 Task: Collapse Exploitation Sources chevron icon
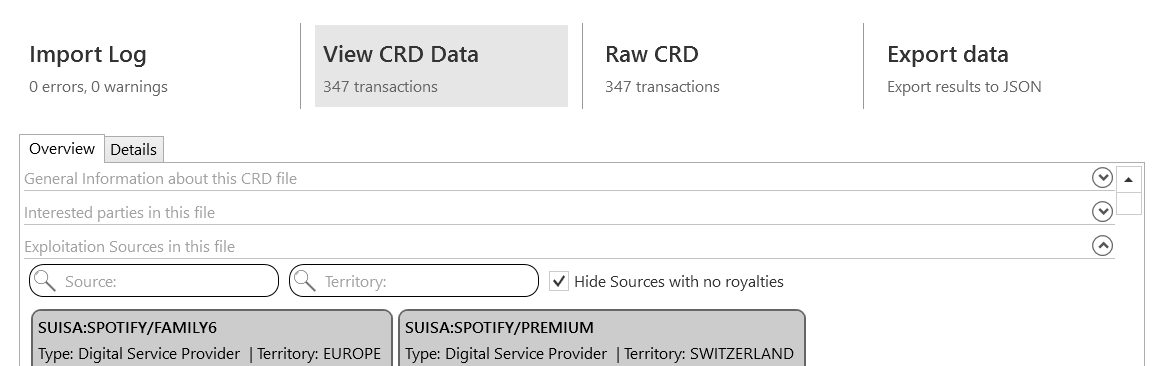point(1102,246)
